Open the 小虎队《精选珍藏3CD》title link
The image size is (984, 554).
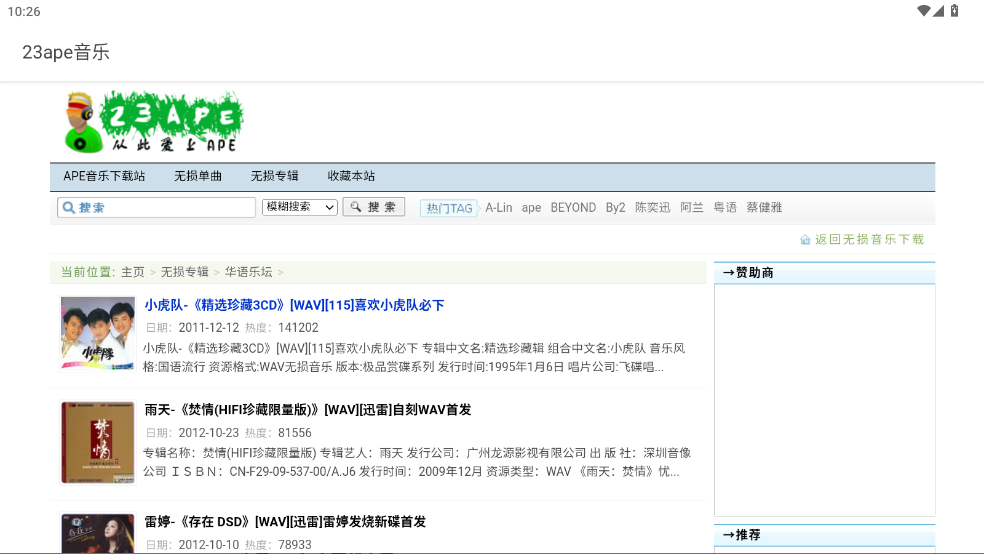(x=294, y=305)
